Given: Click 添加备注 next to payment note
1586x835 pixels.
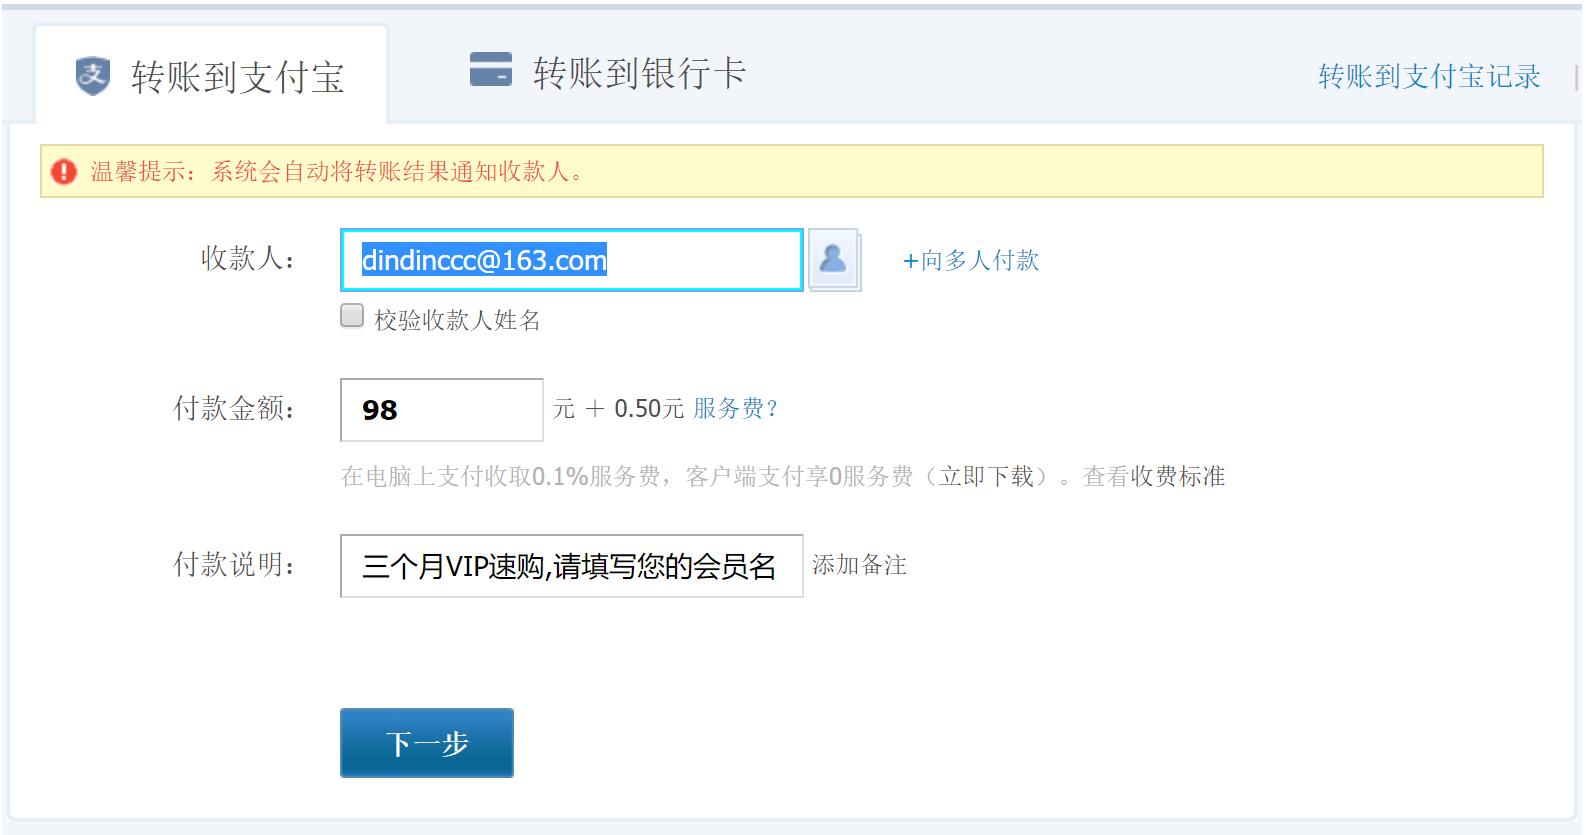Looking at the screenshot, I should (x=859, y=566).
